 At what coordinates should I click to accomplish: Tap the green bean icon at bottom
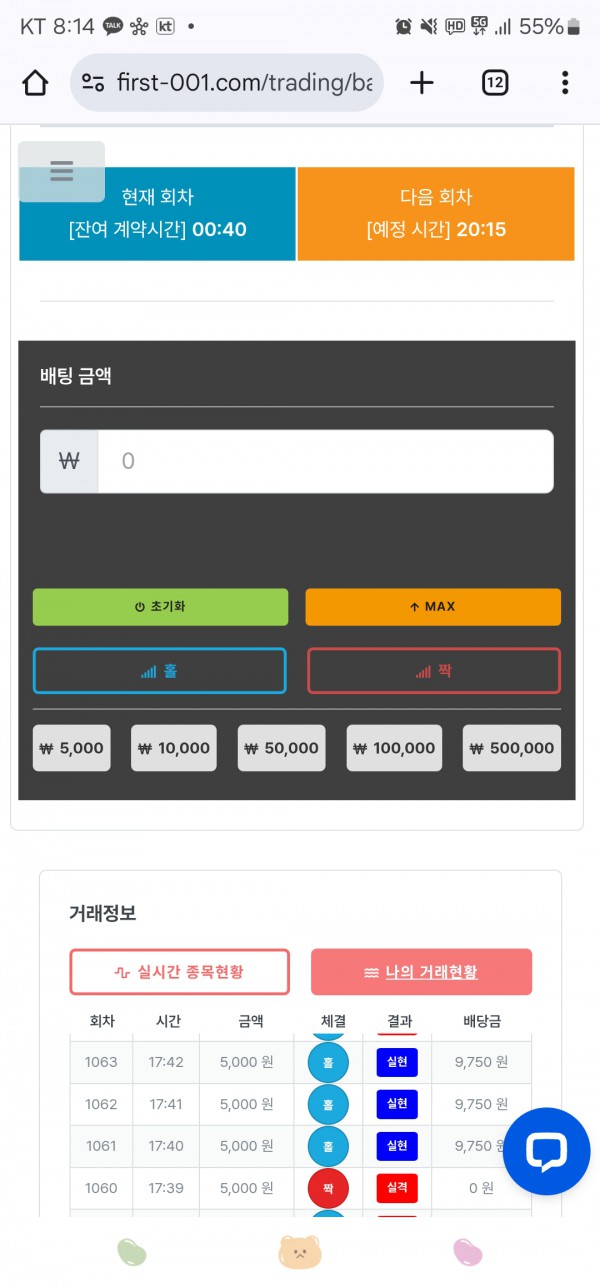tap(132, 1251)
